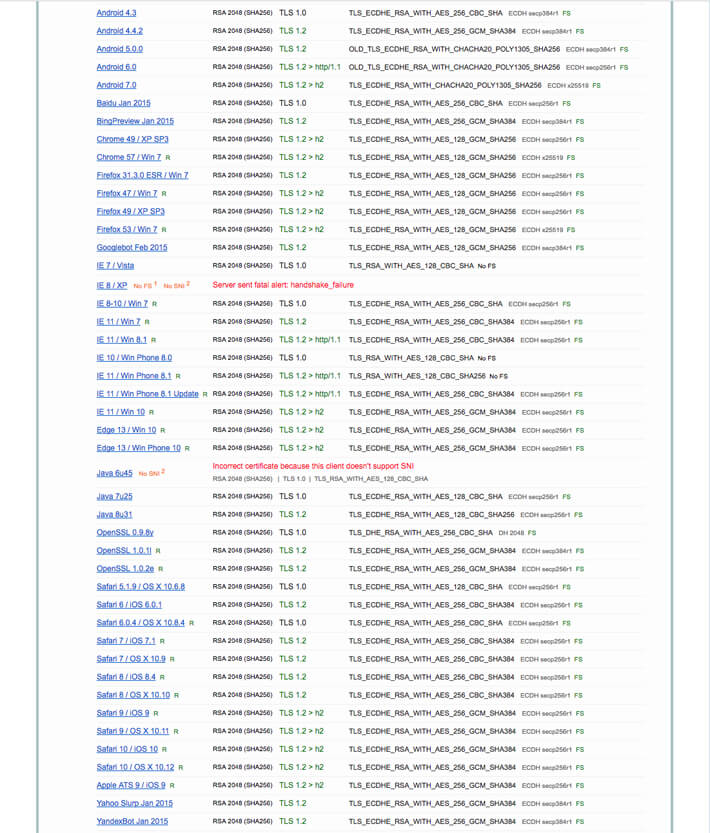Select Safari 5.1.9 / OS X 10.6.8

click(140, 586)
